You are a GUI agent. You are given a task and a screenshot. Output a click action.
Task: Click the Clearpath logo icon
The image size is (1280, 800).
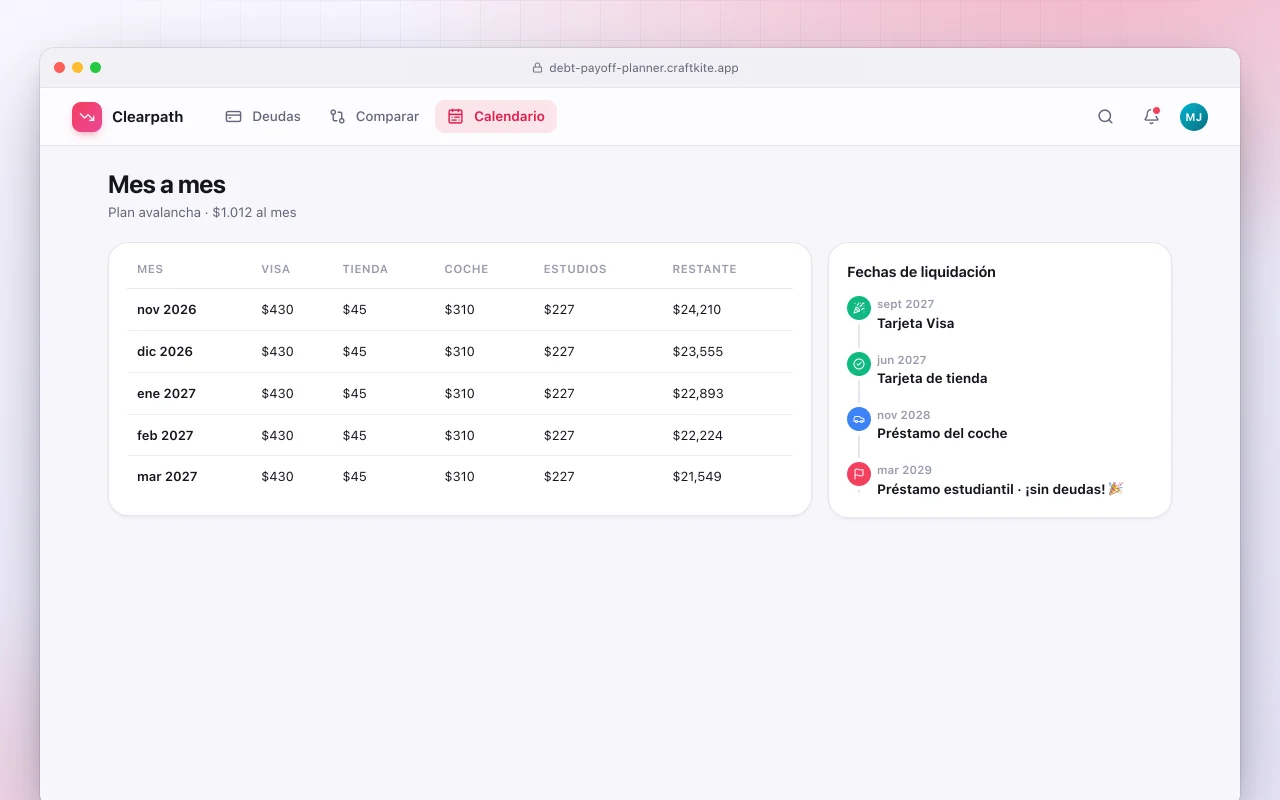point(87,117)
